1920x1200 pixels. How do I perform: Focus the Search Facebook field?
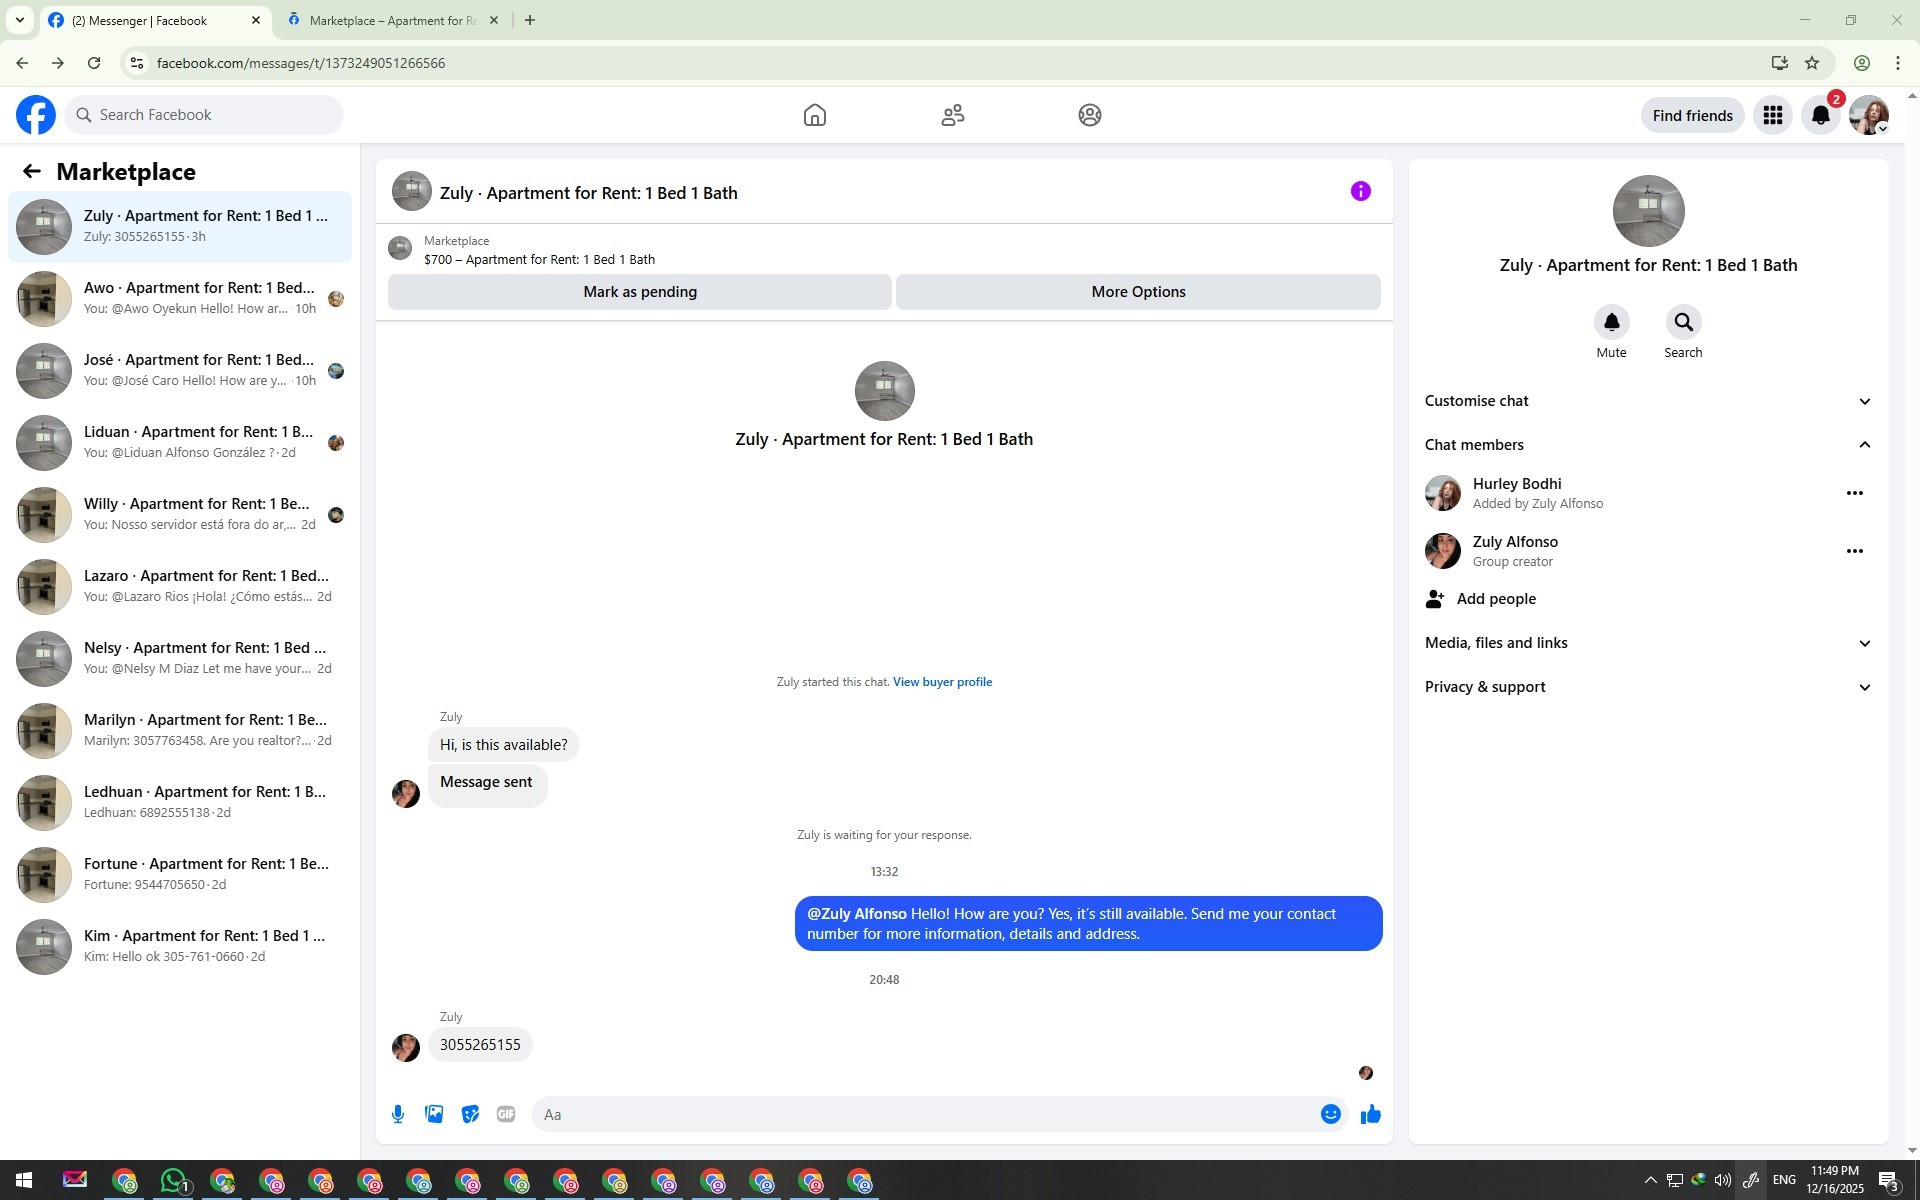coord(205,115)
